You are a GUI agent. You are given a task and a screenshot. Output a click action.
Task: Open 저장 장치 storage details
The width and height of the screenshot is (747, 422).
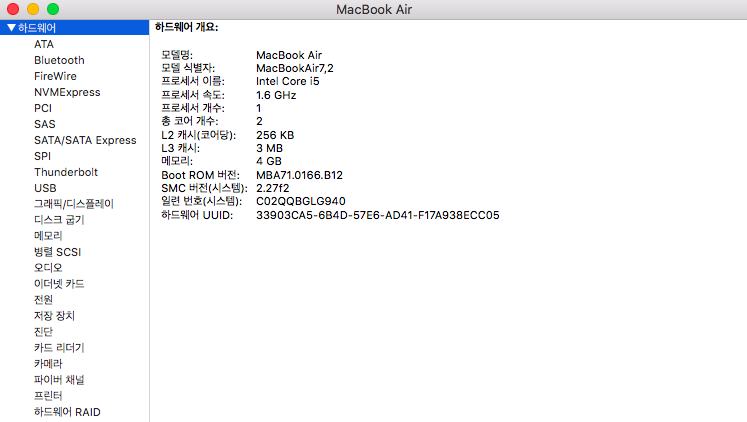55,316
